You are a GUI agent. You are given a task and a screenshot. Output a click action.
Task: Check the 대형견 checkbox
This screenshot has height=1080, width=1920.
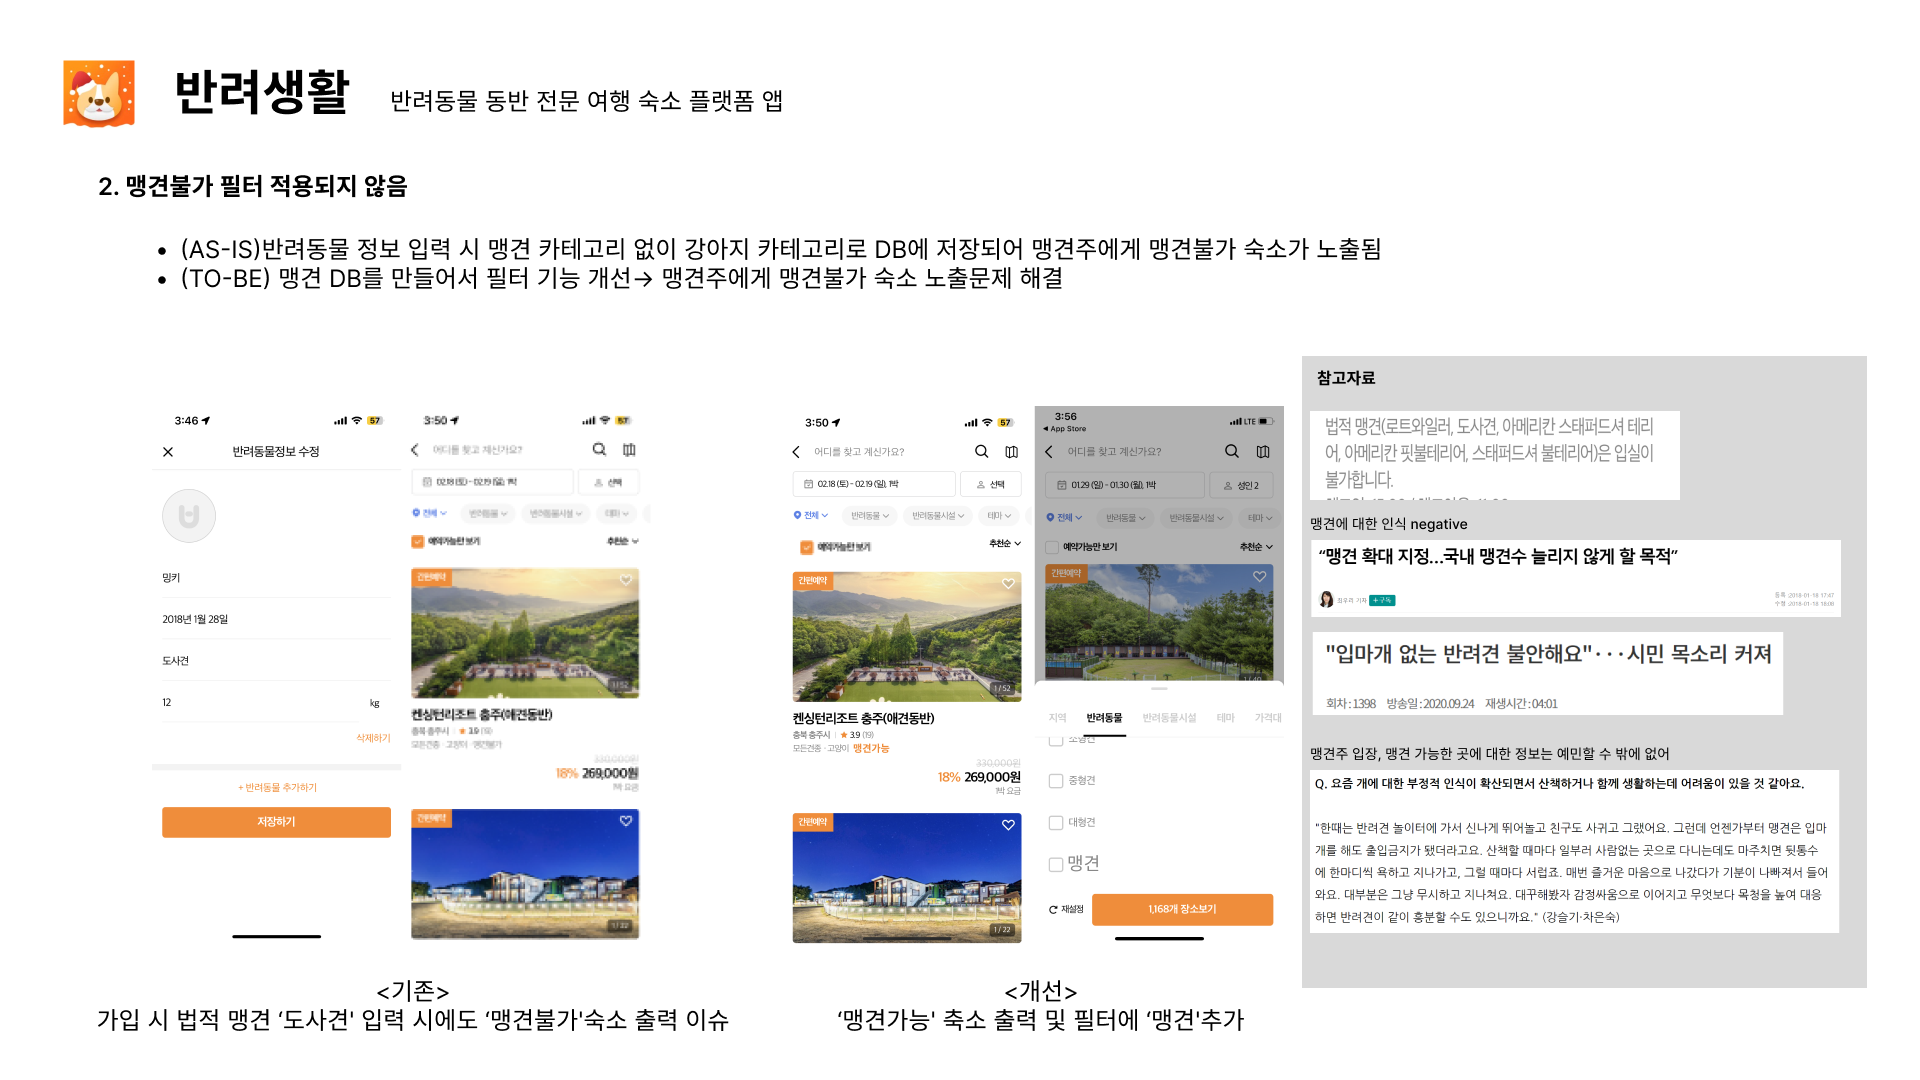pyautogui.click(x=1055, y=822)
